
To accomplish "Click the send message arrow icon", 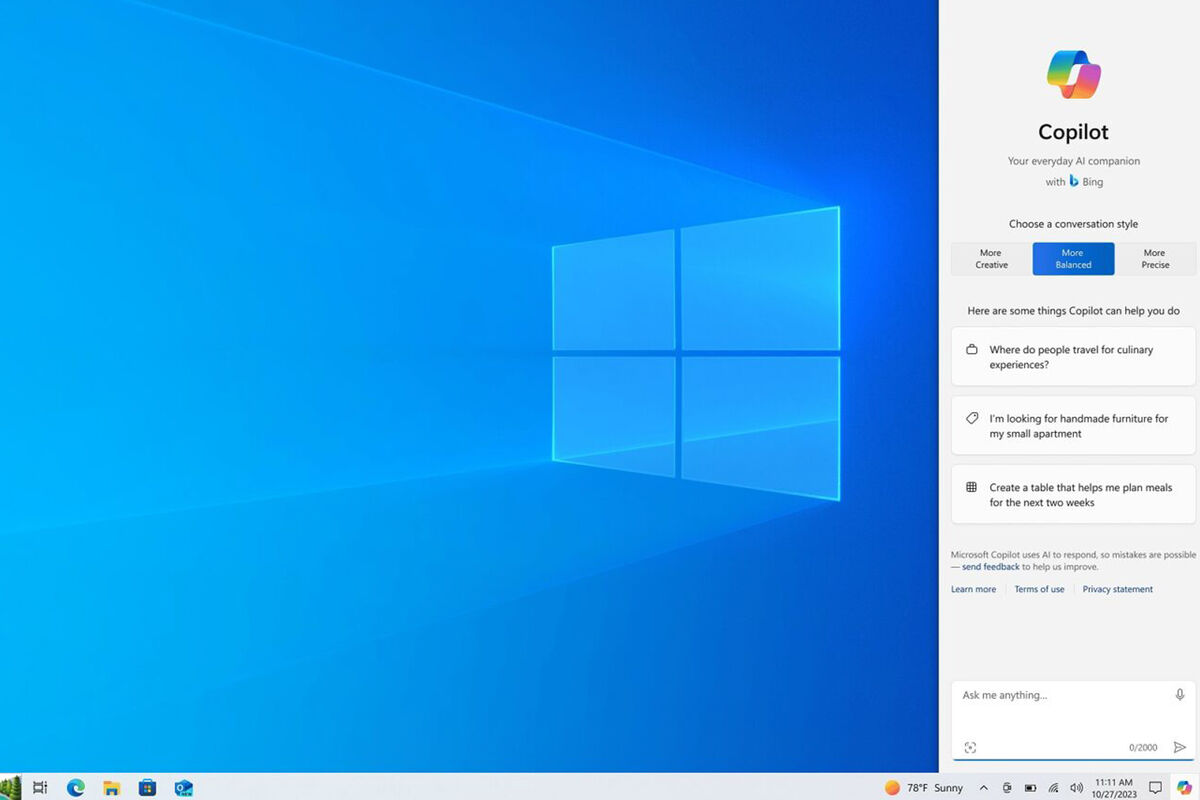I will click(1180, 748).
